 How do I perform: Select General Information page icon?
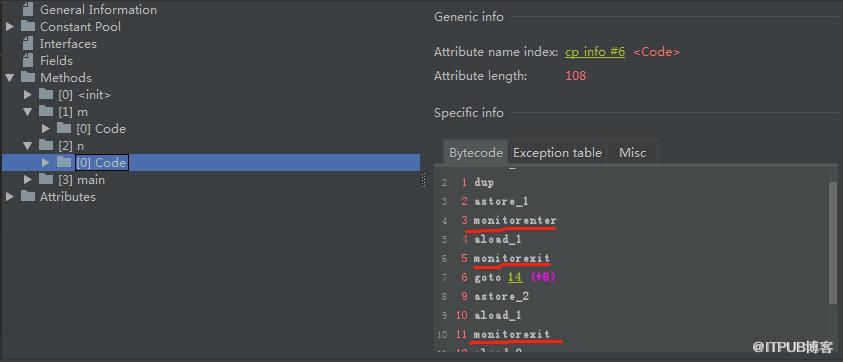(28, 9)
